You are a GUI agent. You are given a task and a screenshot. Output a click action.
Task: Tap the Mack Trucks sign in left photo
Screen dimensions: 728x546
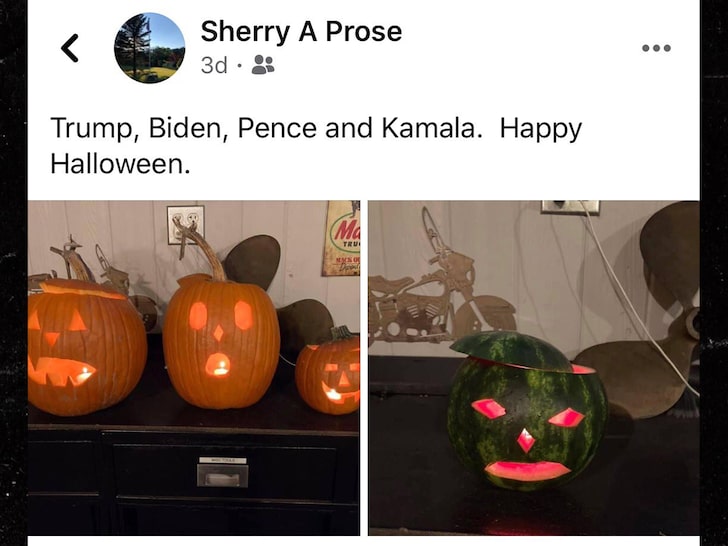click(341, 238)
